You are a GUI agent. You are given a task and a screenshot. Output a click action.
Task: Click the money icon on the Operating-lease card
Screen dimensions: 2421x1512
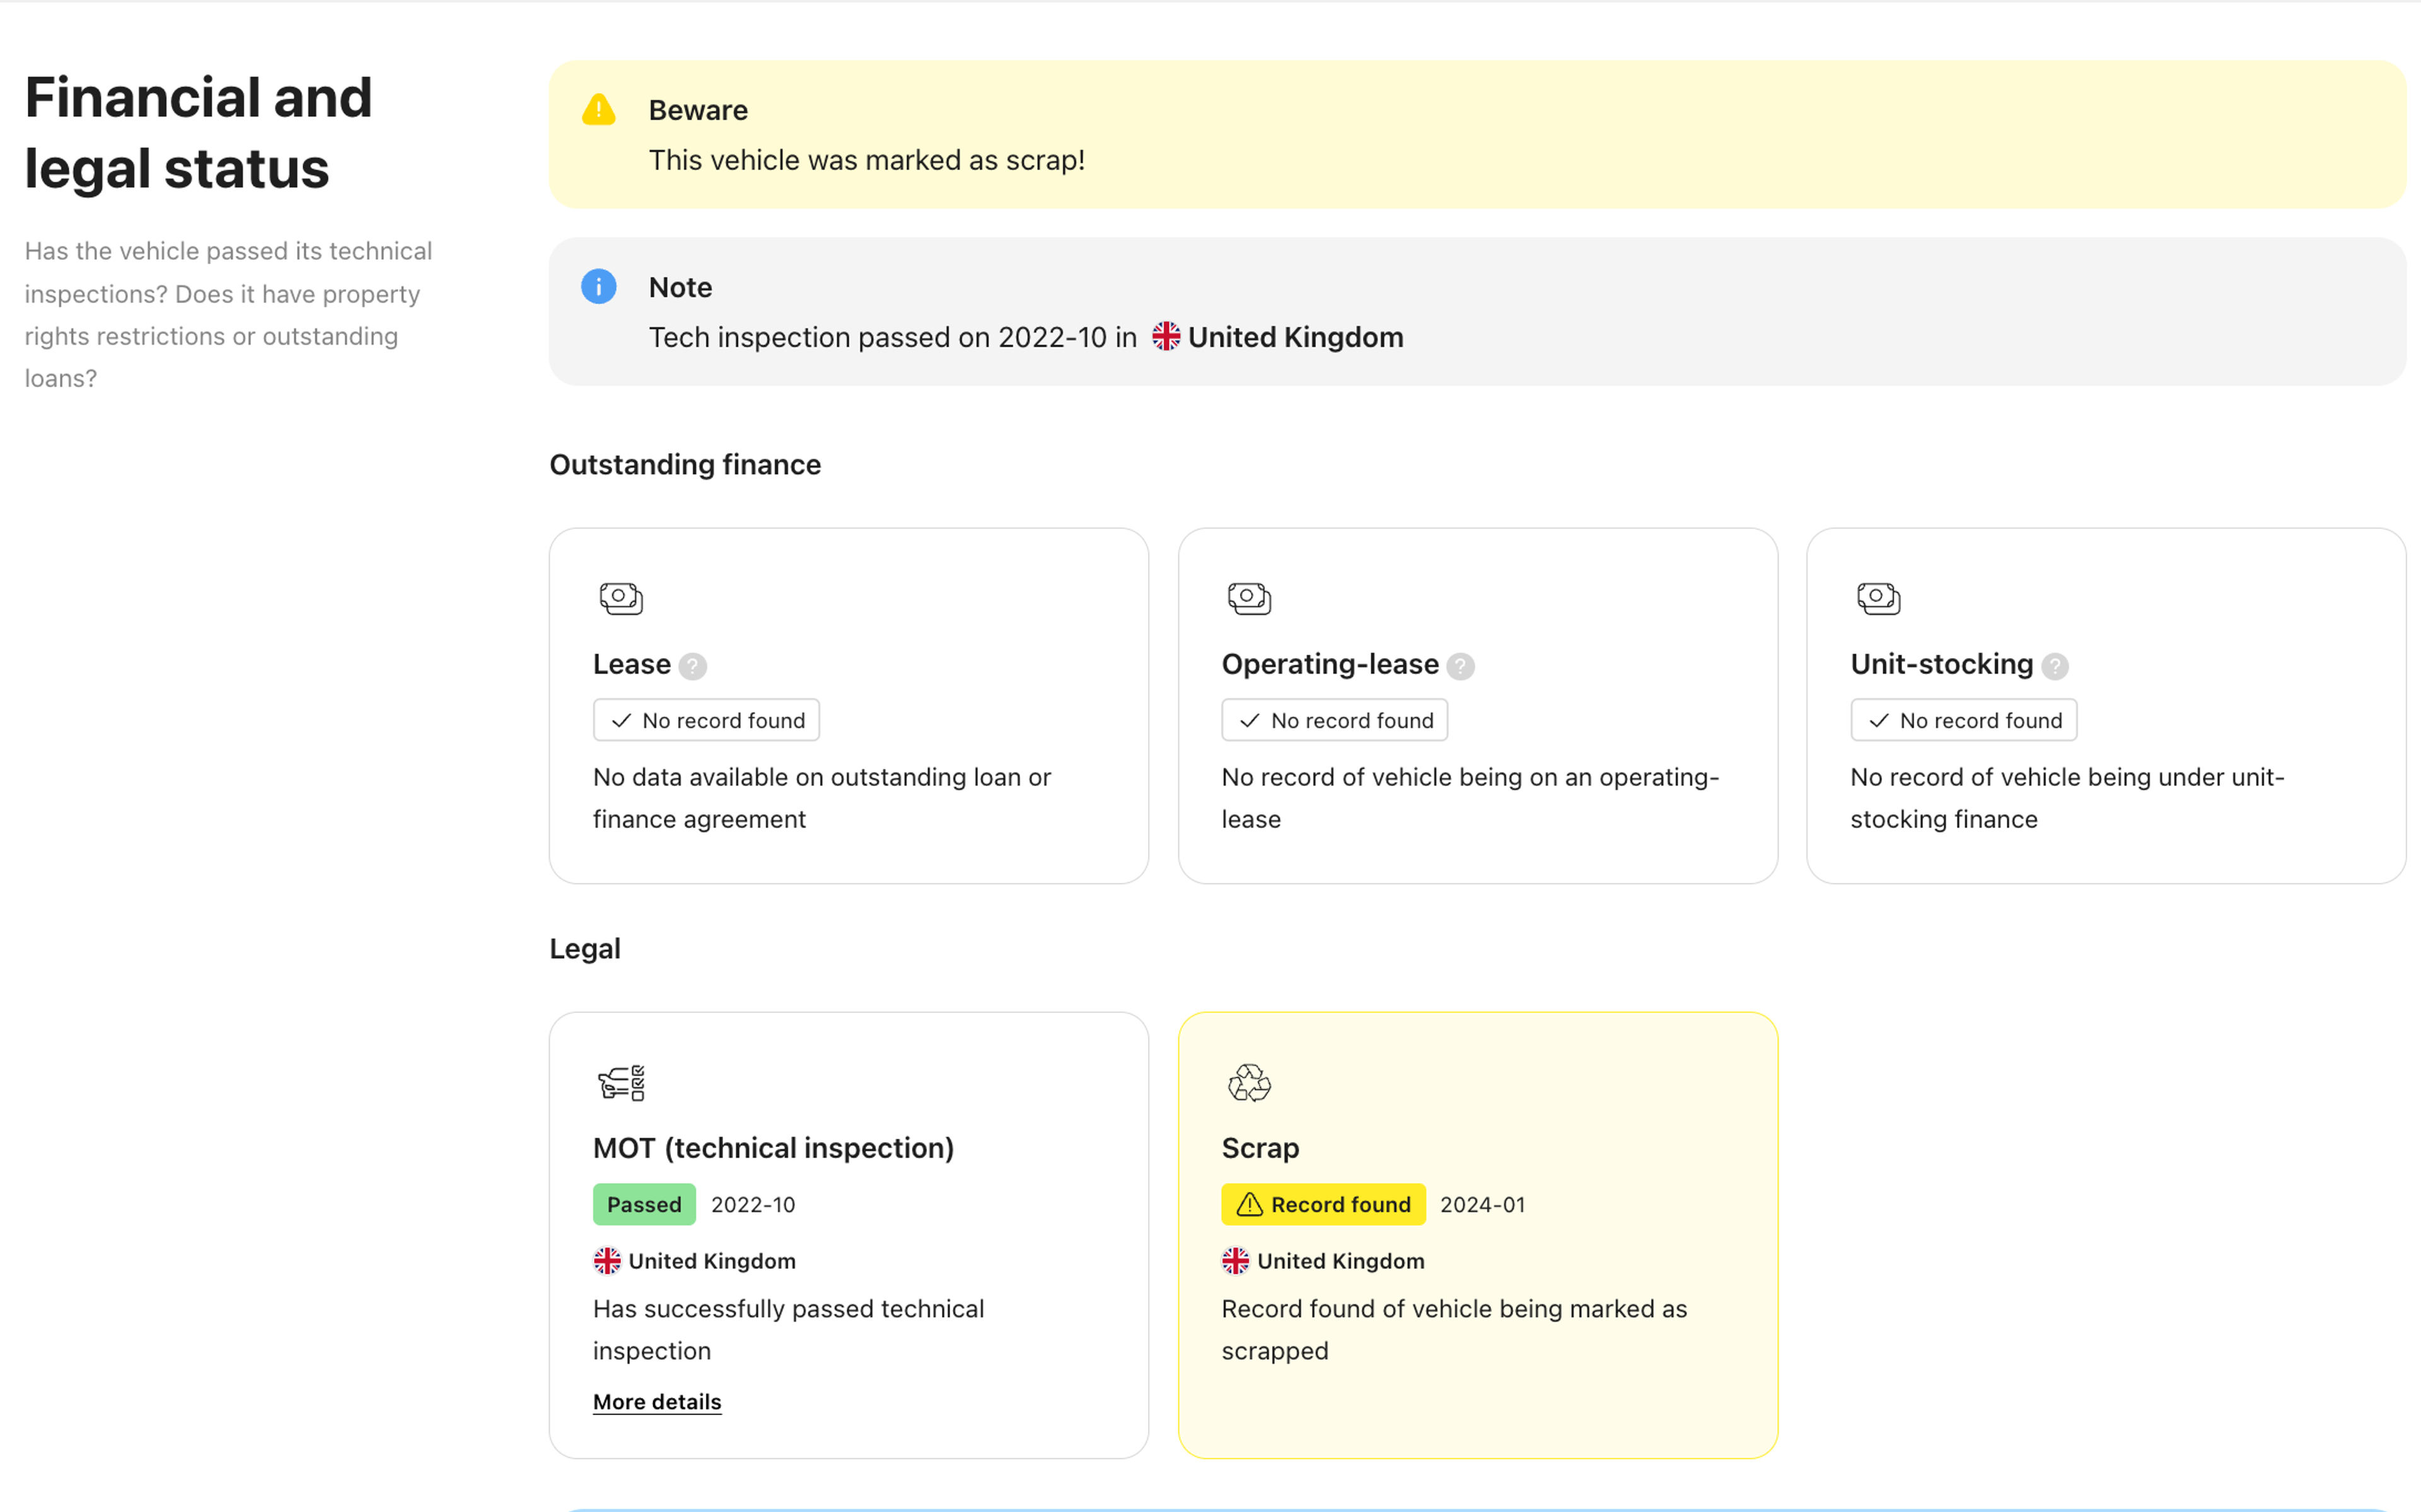click(1249, 598)
